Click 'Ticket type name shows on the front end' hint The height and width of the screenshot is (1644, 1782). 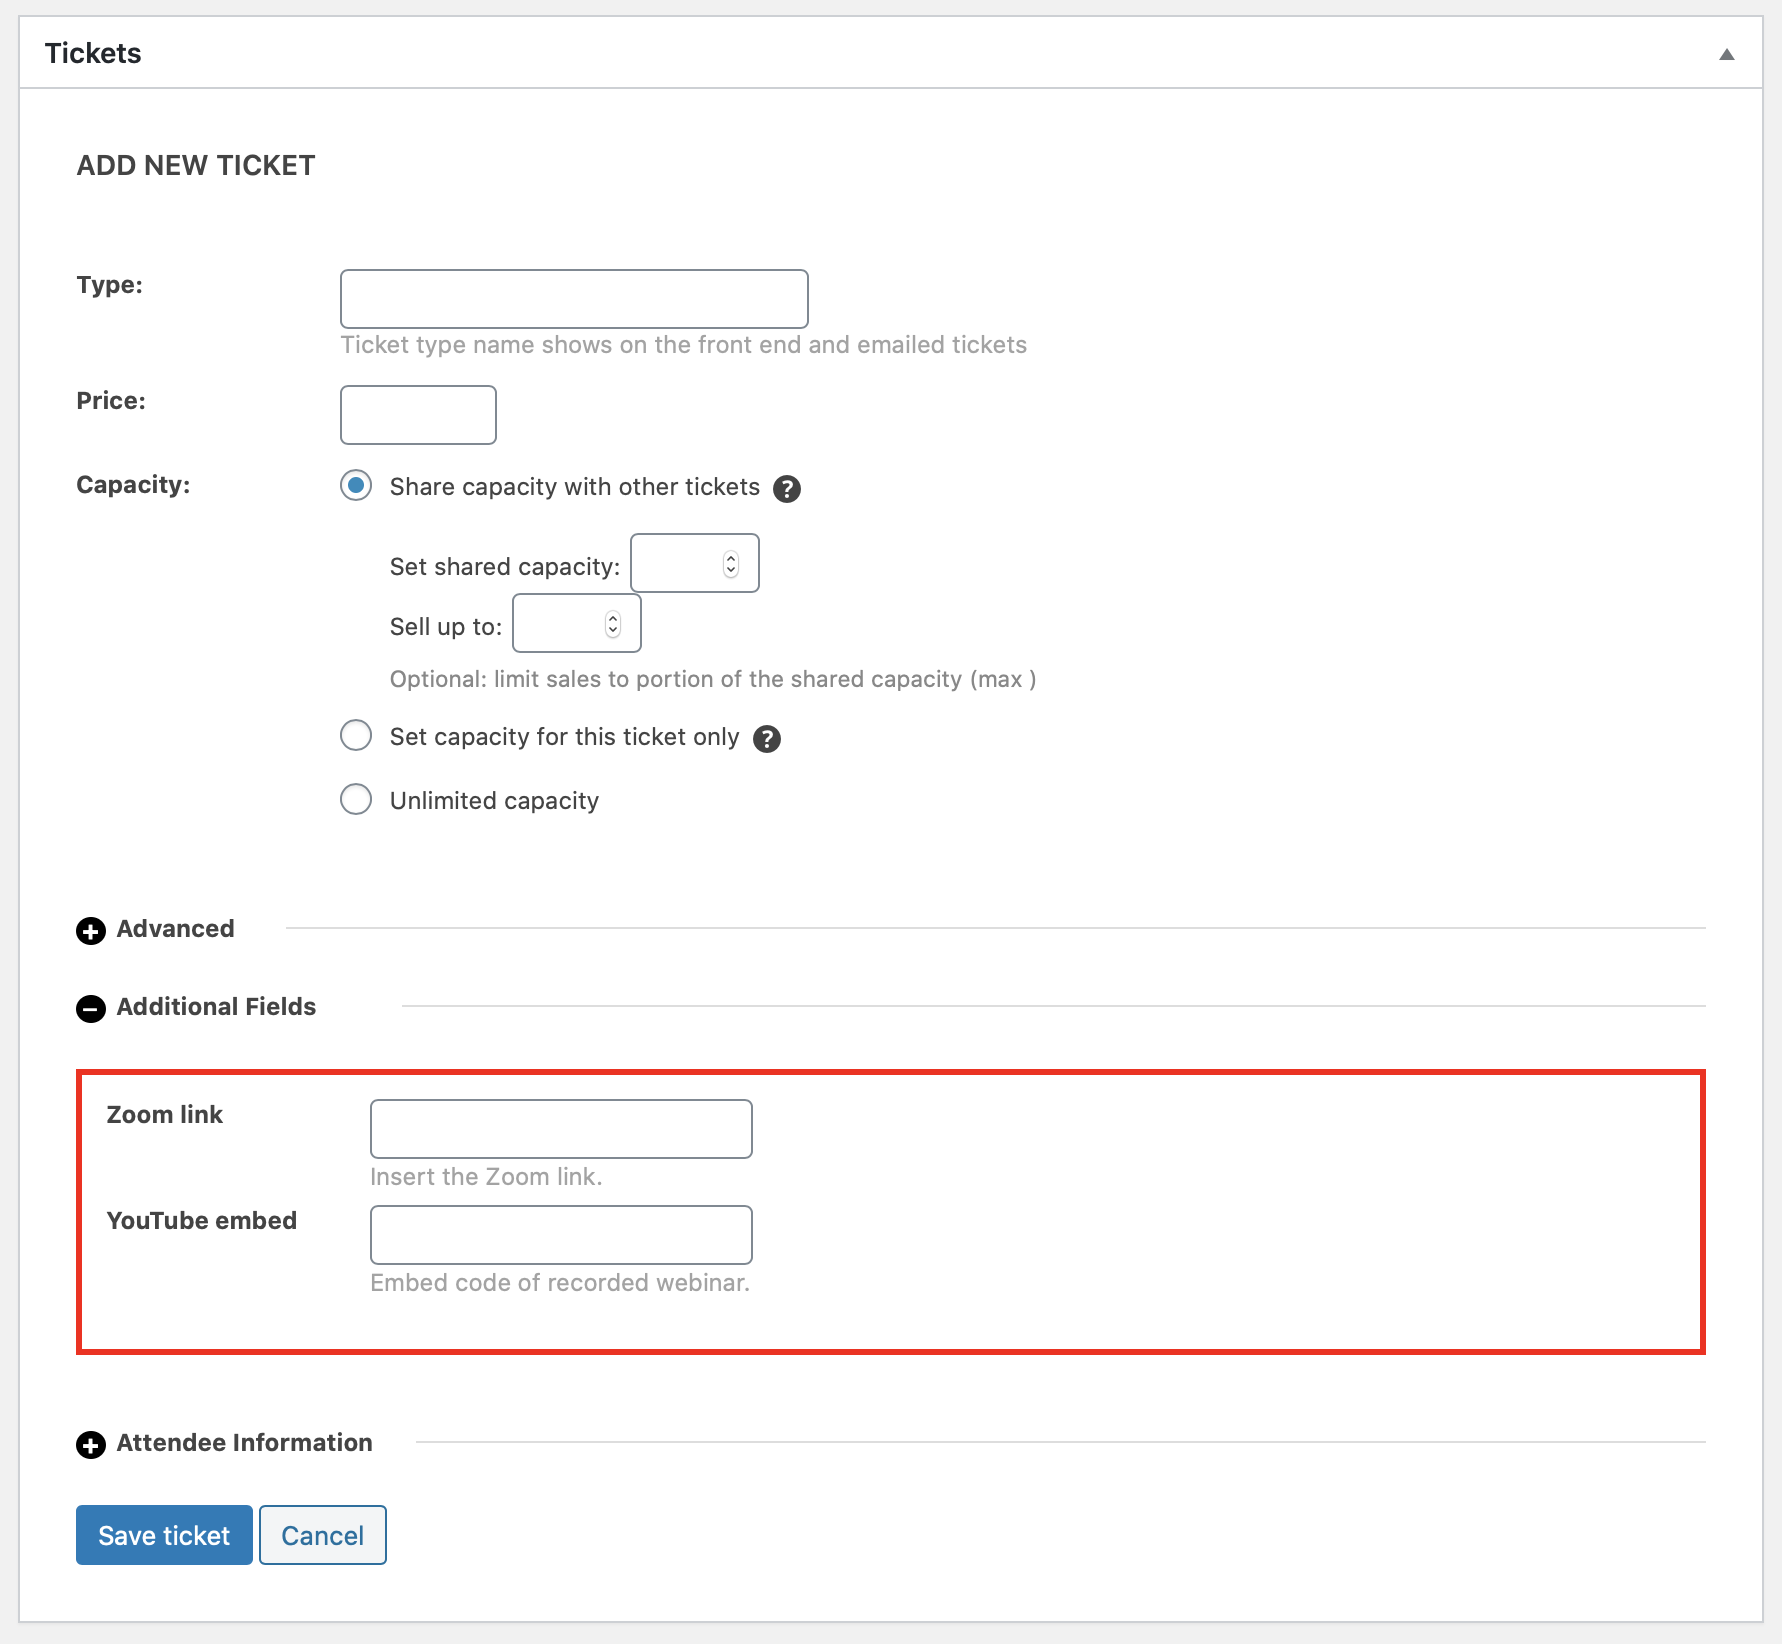[684, 345]
